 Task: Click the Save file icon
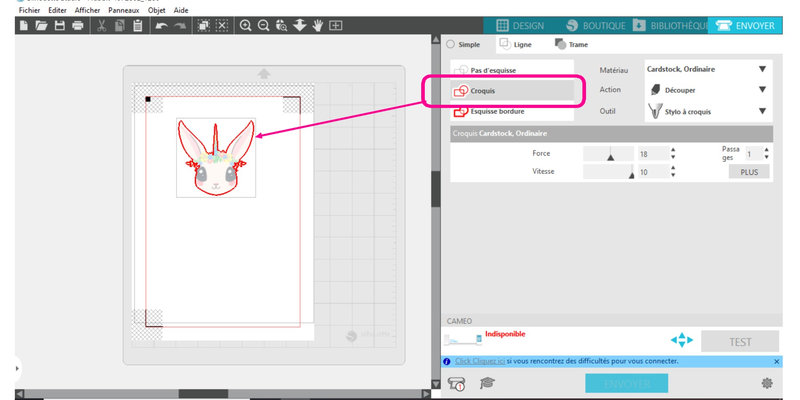[59, 25]
